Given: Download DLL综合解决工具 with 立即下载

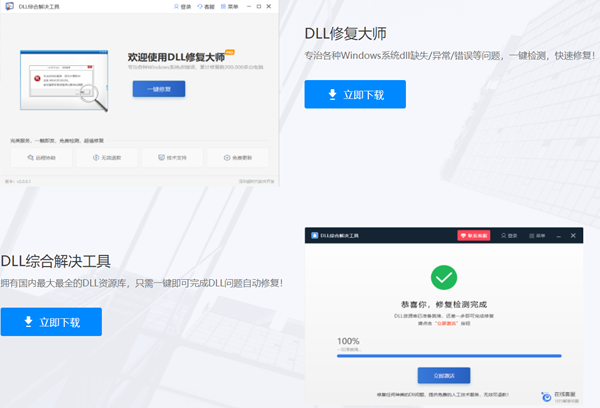Looking at the screenshot, I should tap(51, 322).
